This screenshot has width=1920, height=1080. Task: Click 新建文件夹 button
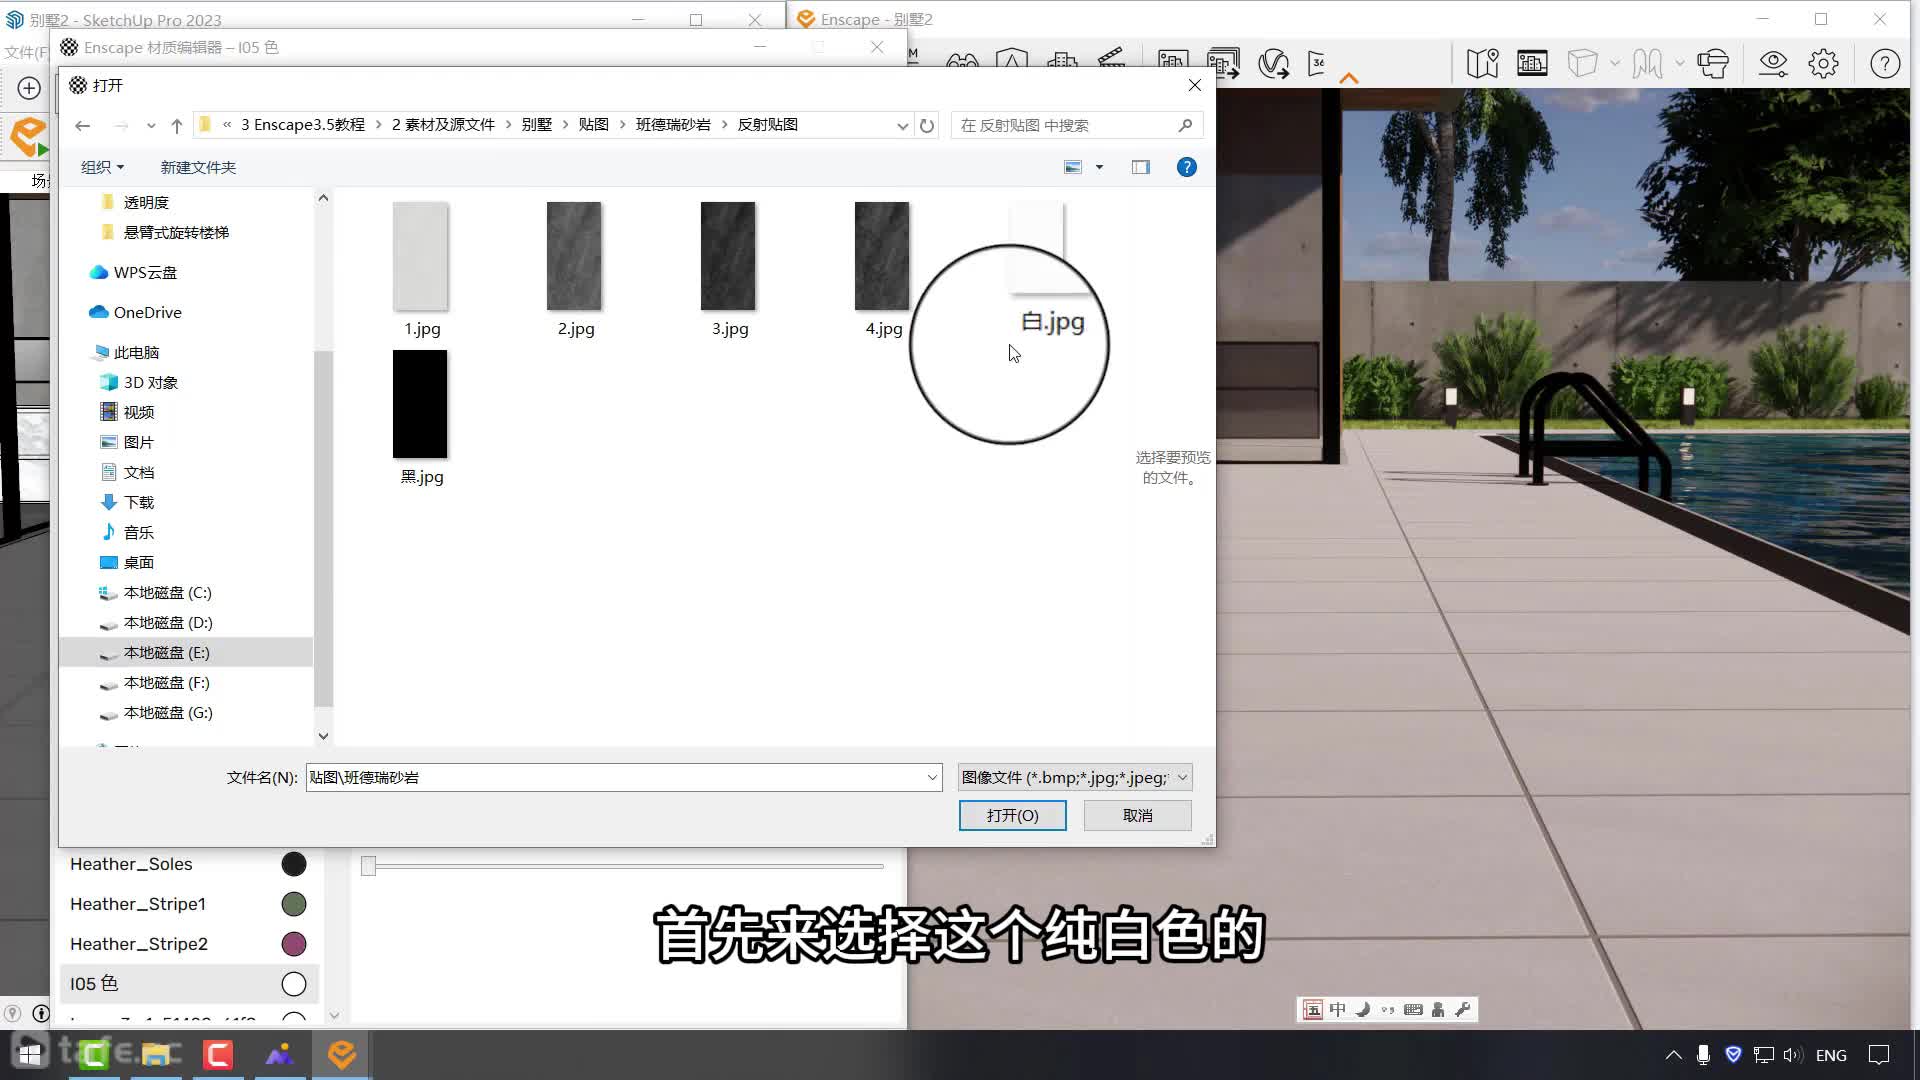(x=198, y=167)
